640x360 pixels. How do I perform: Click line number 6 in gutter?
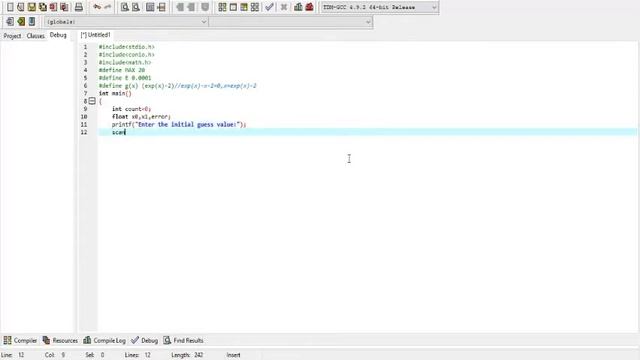pos(85,86)
